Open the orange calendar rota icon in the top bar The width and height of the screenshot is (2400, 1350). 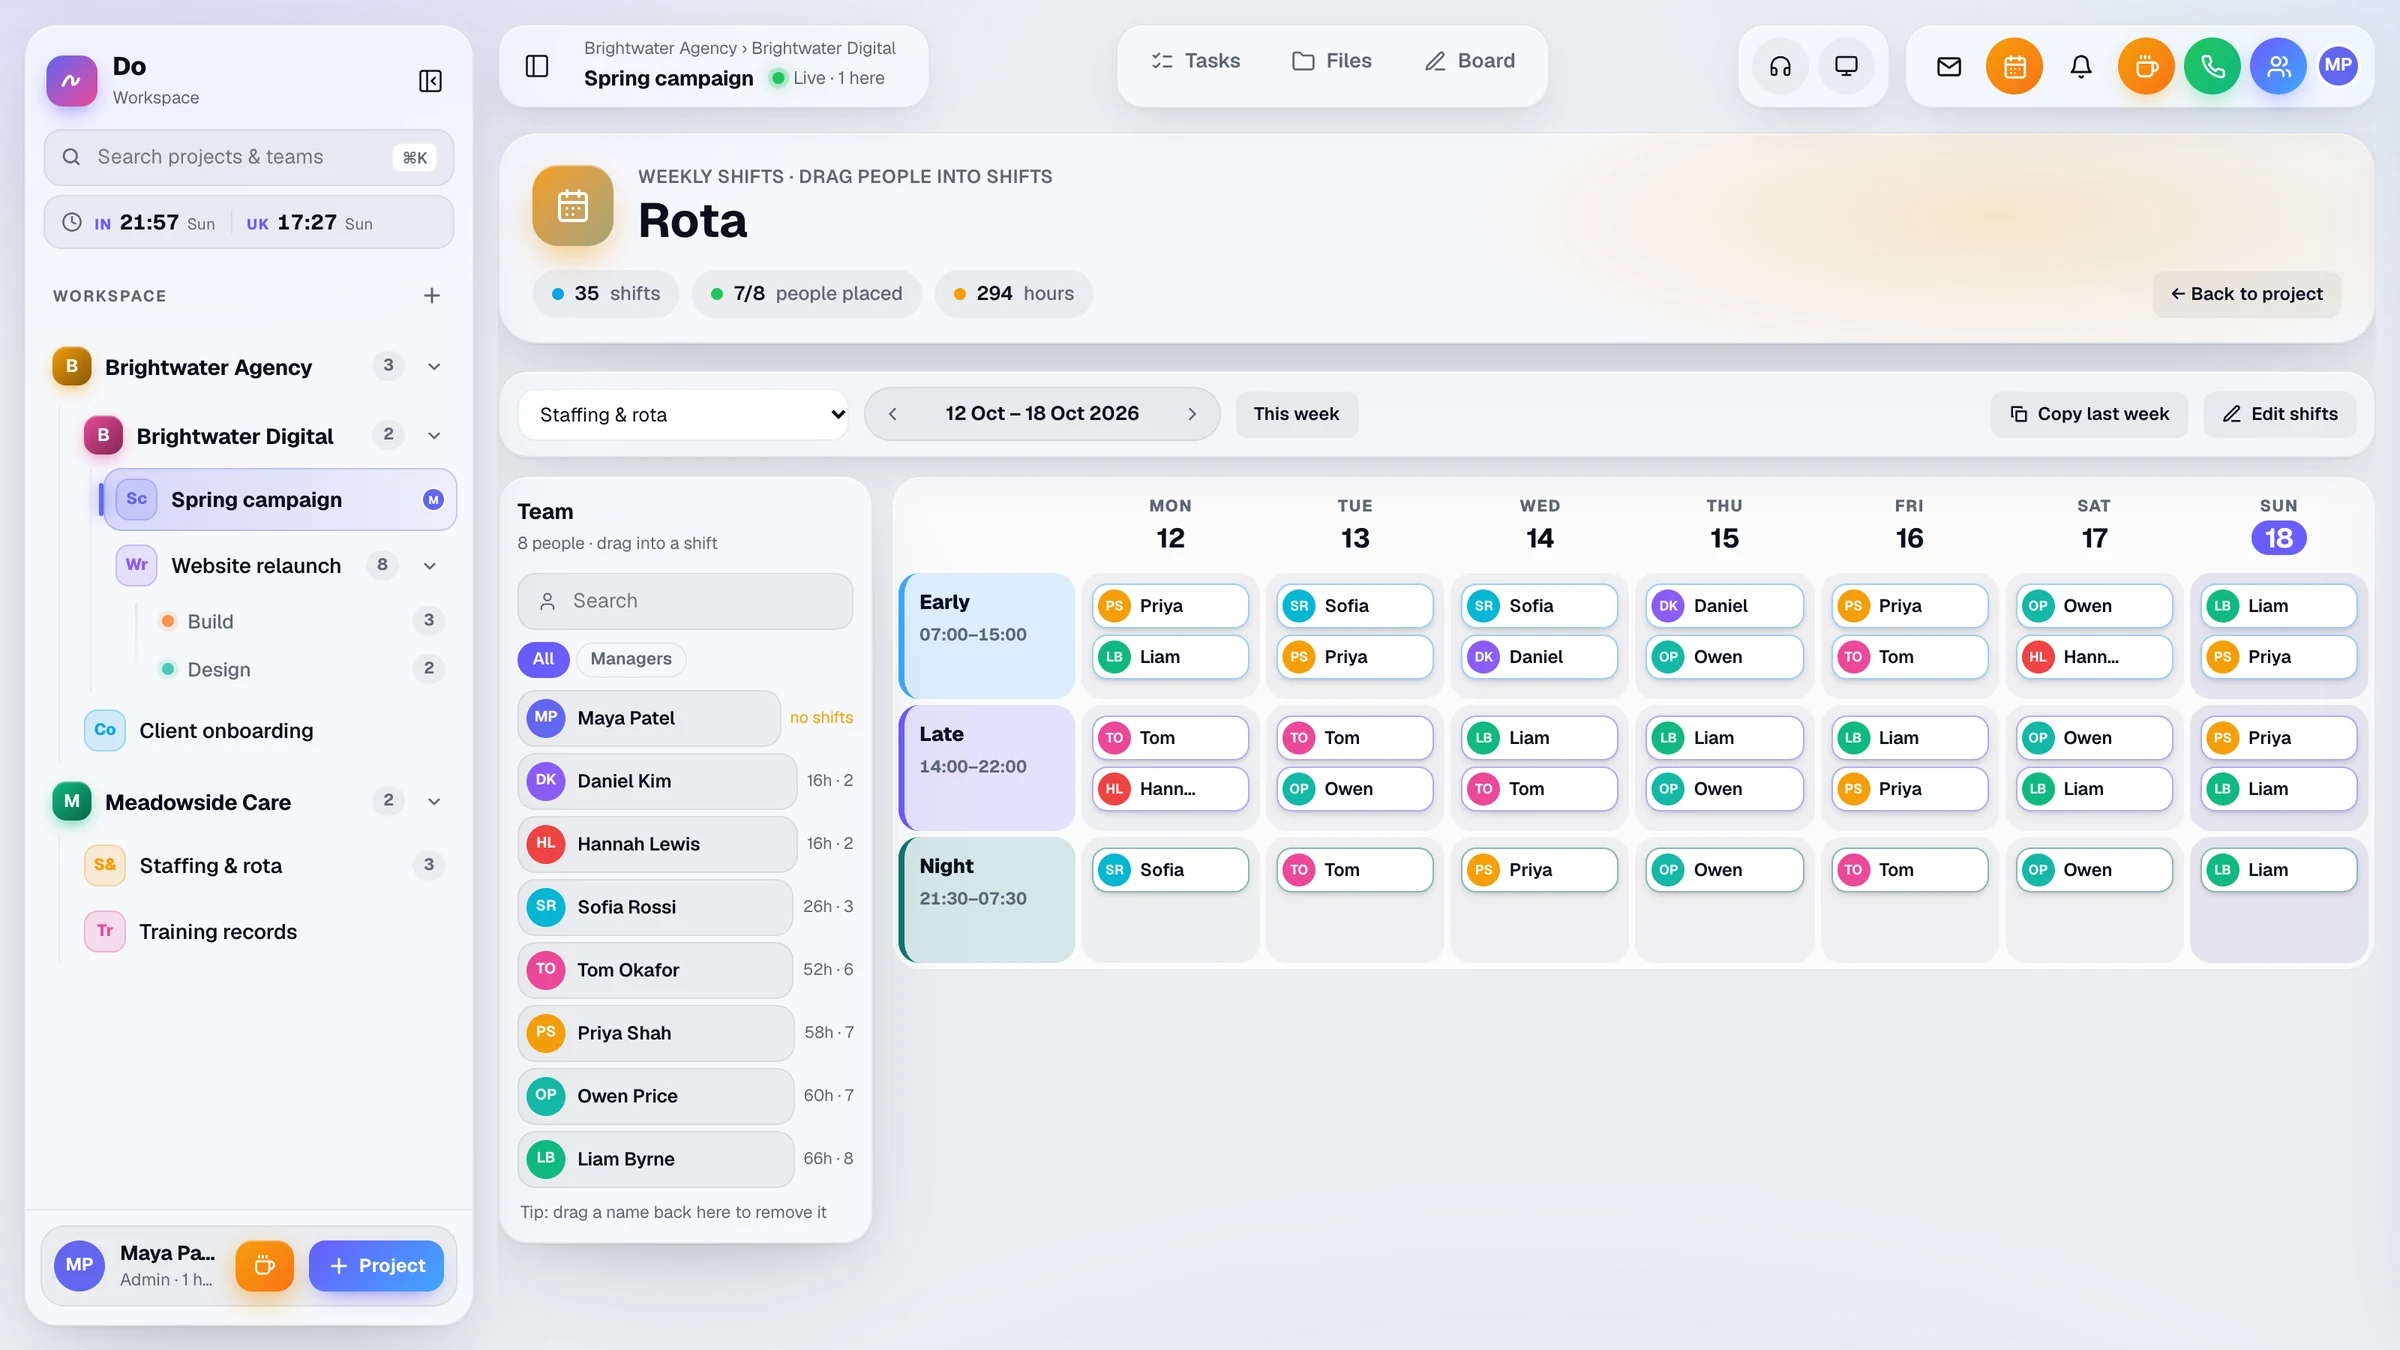(2015, 67)
